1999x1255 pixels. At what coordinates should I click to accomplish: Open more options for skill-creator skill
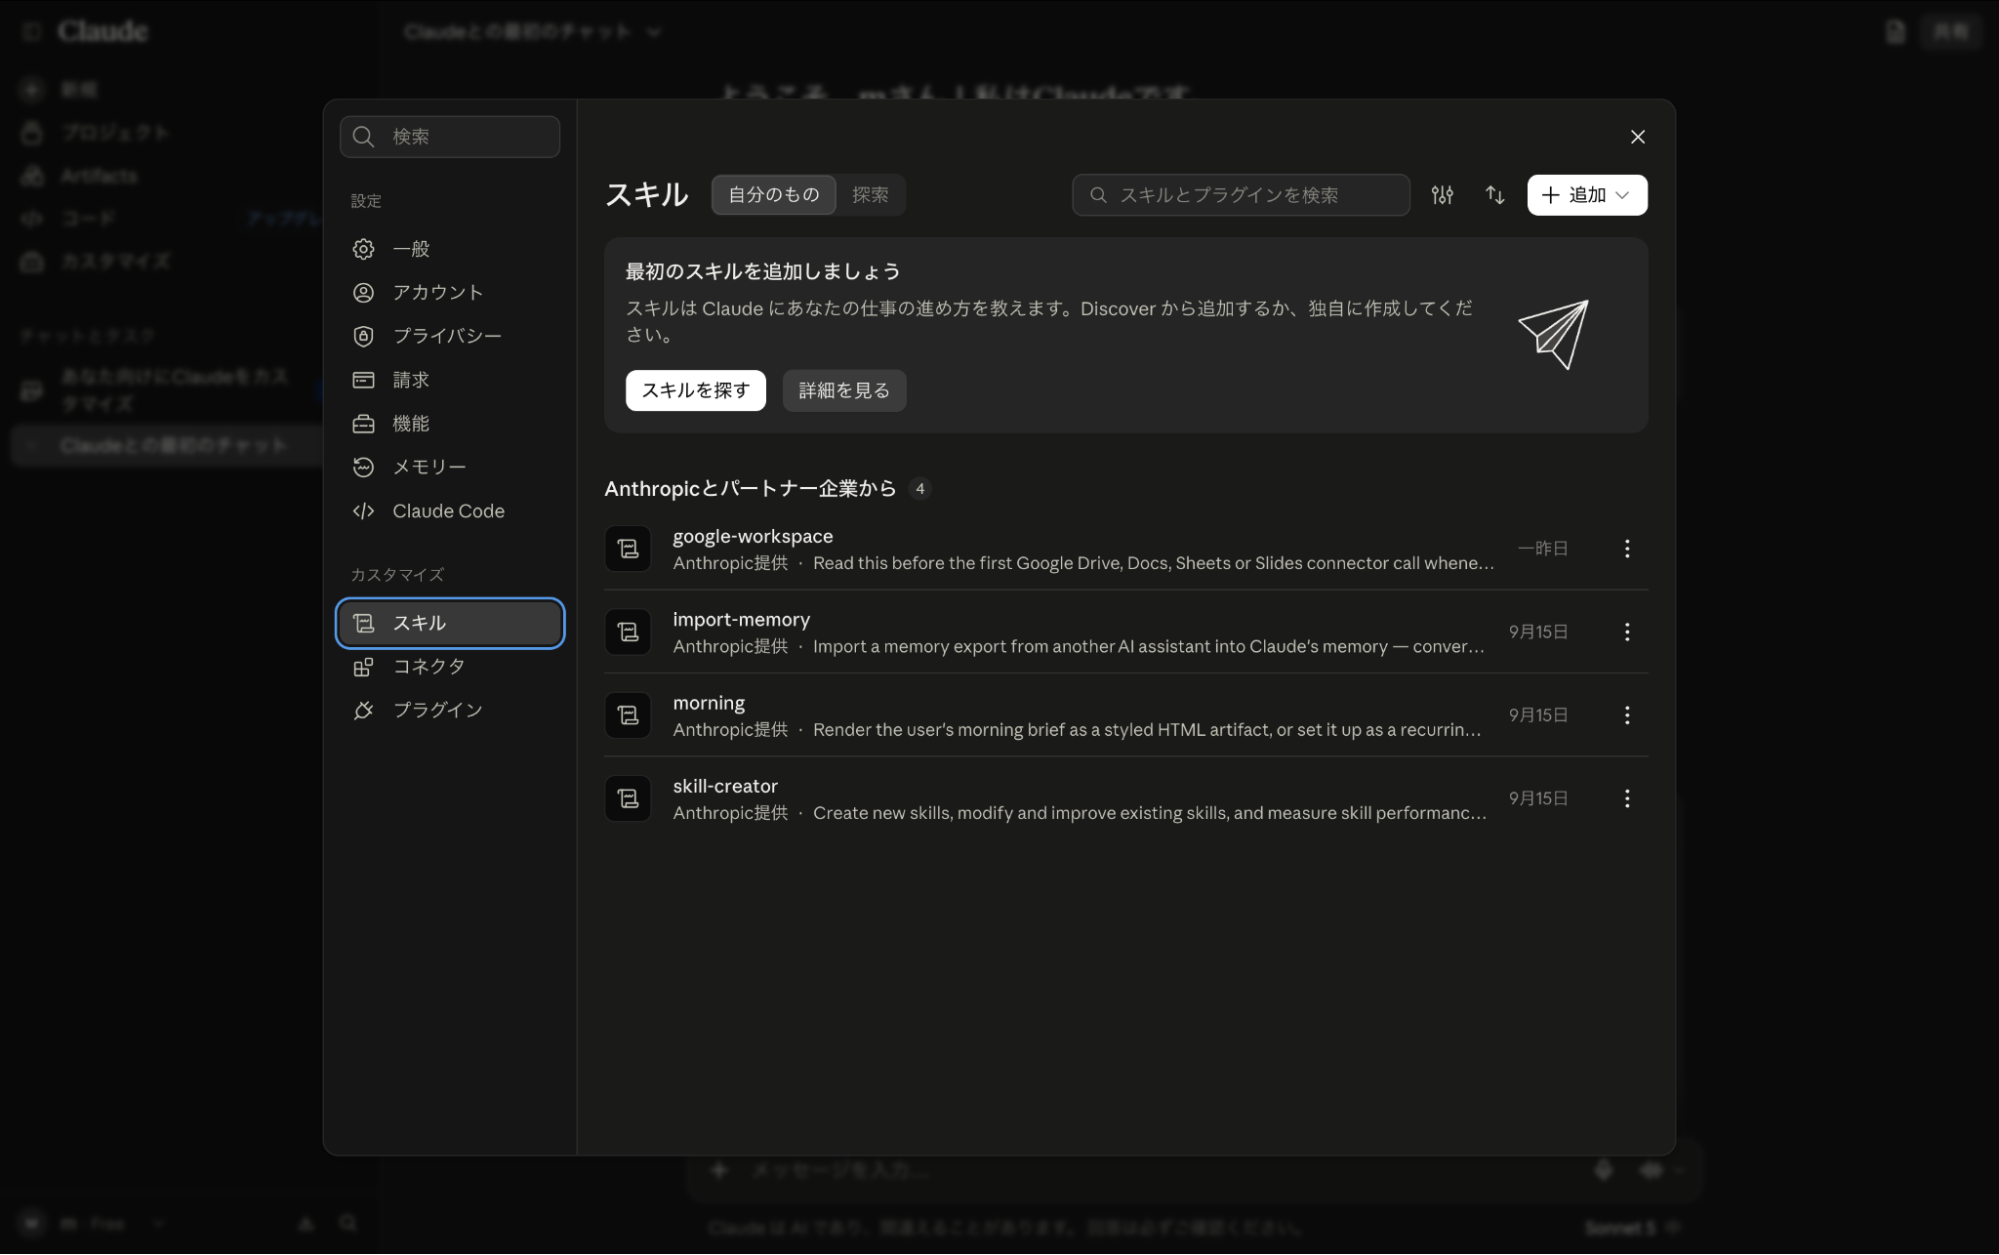(1627, 798)
